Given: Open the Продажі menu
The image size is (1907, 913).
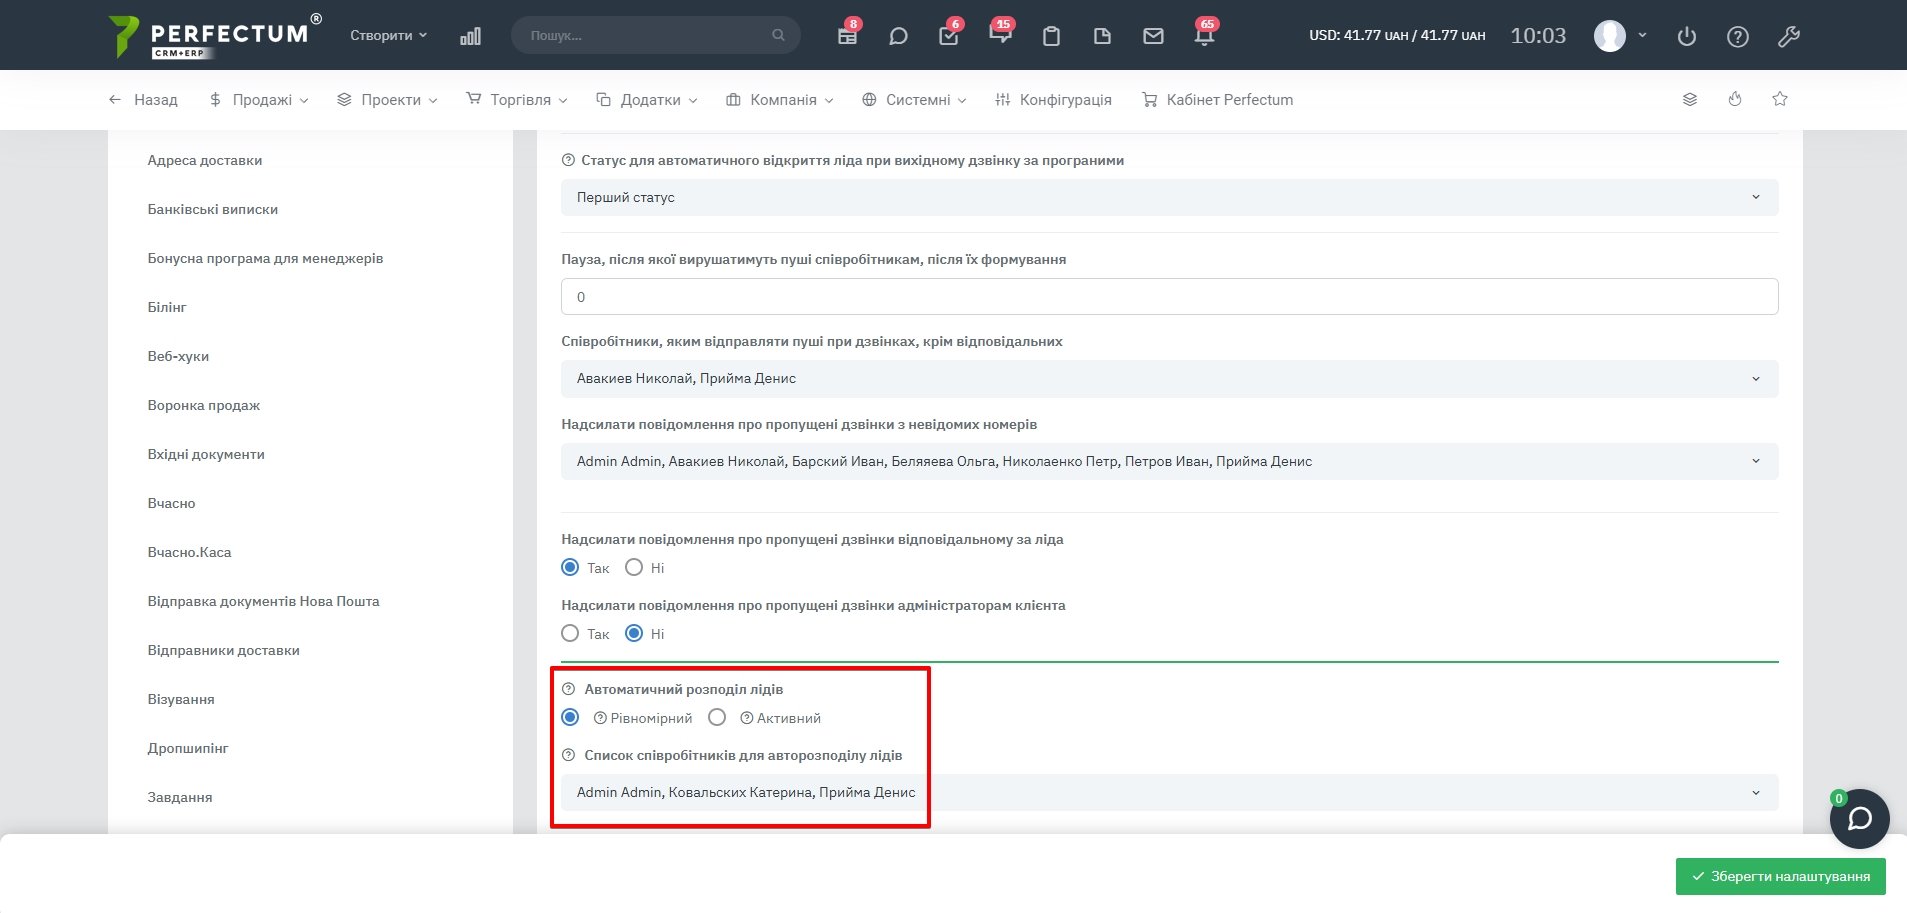Looking at the screenshot, I should click(258, 100).
